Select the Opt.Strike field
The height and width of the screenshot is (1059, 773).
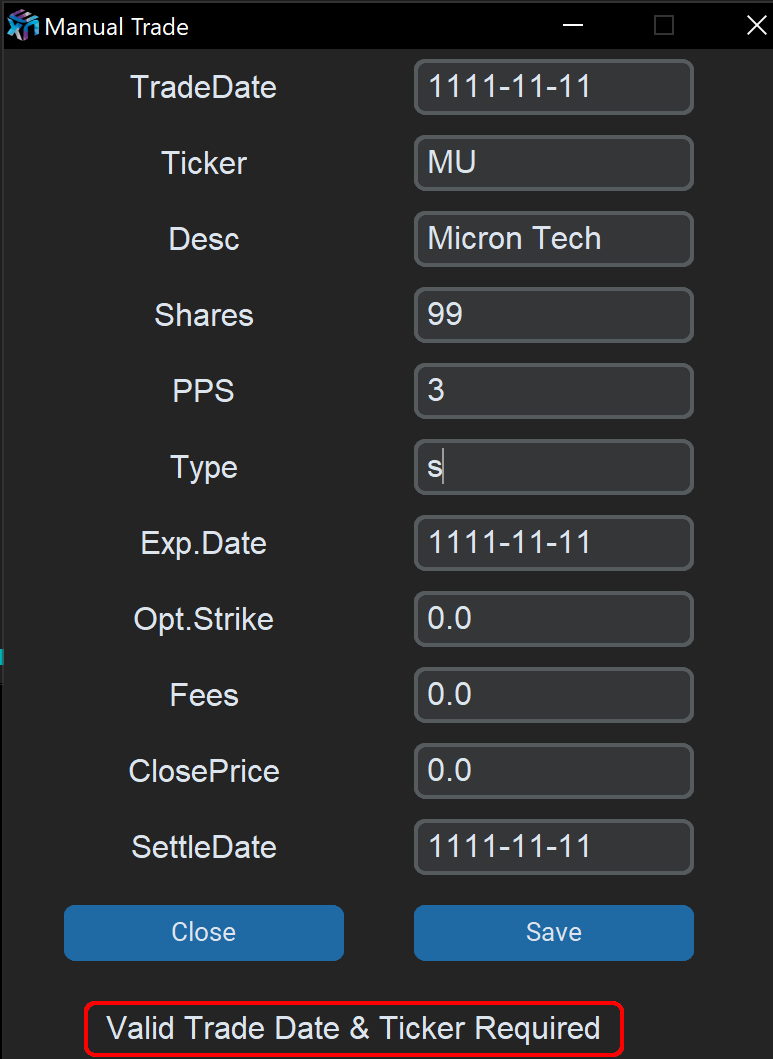[x=553, y=619]
